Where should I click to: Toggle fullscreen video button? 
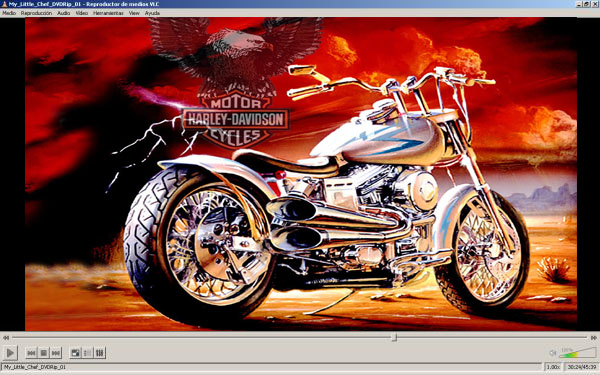pos(75,353)
